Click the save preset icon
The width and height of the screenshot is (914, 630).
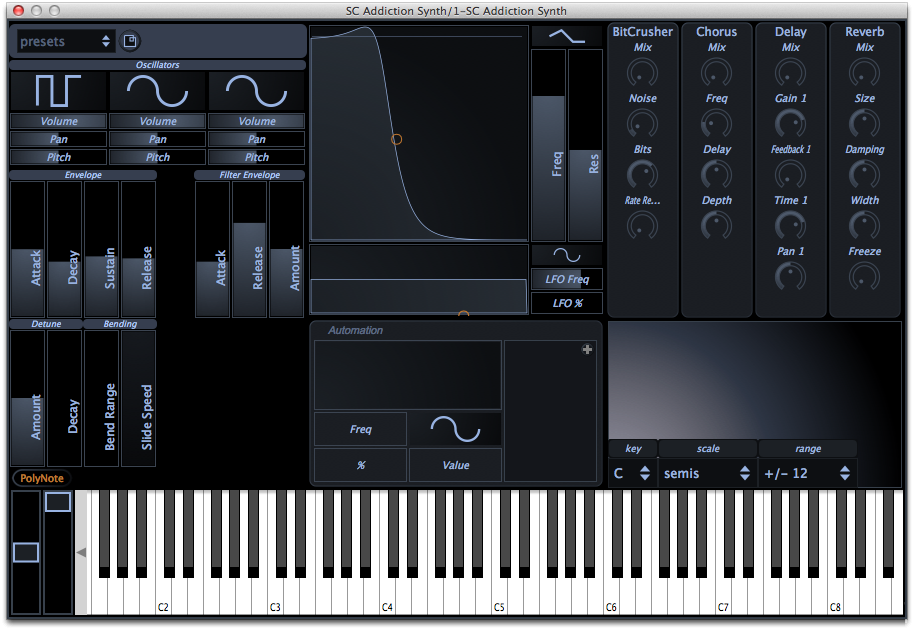[x=130, y=41]
